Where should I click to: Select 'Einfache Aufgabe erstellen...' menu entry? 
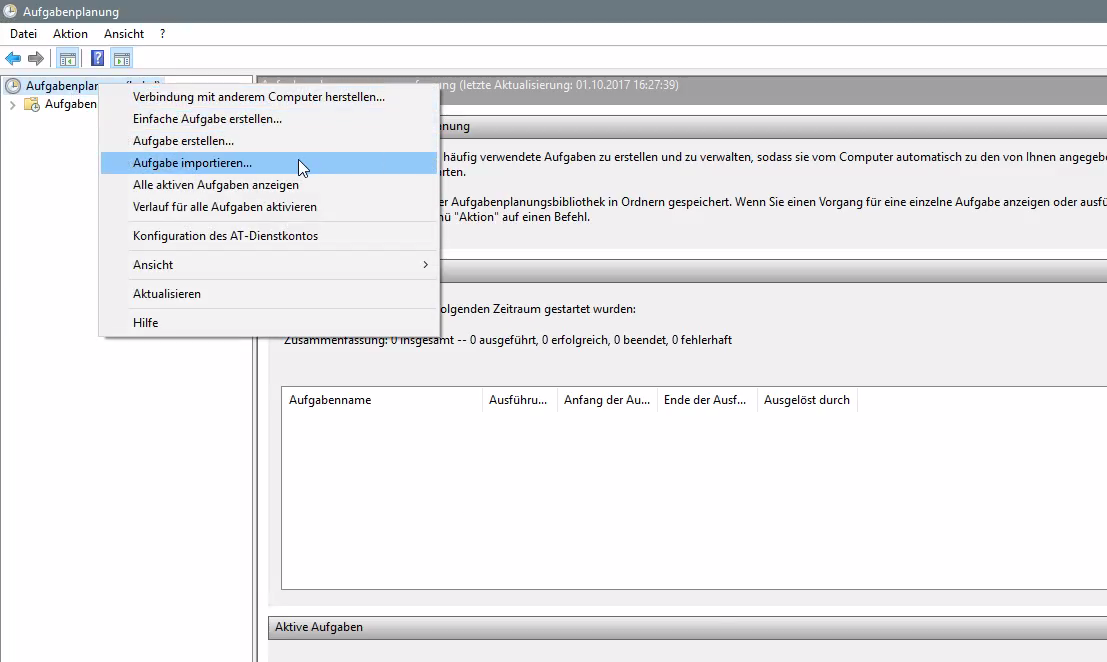coord(207,119)
